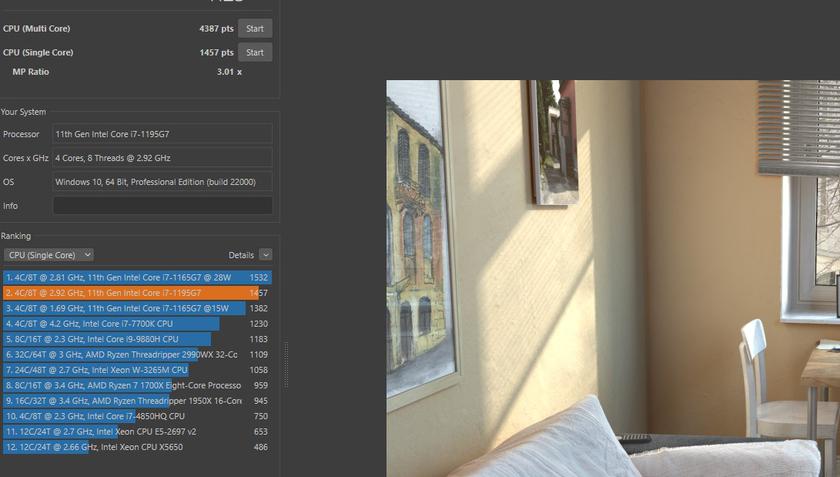The width and height of the screenshot is (840, 477).
Task: Open the CPU (Single Core) ranking dropdown
Action: click(48, 255)
